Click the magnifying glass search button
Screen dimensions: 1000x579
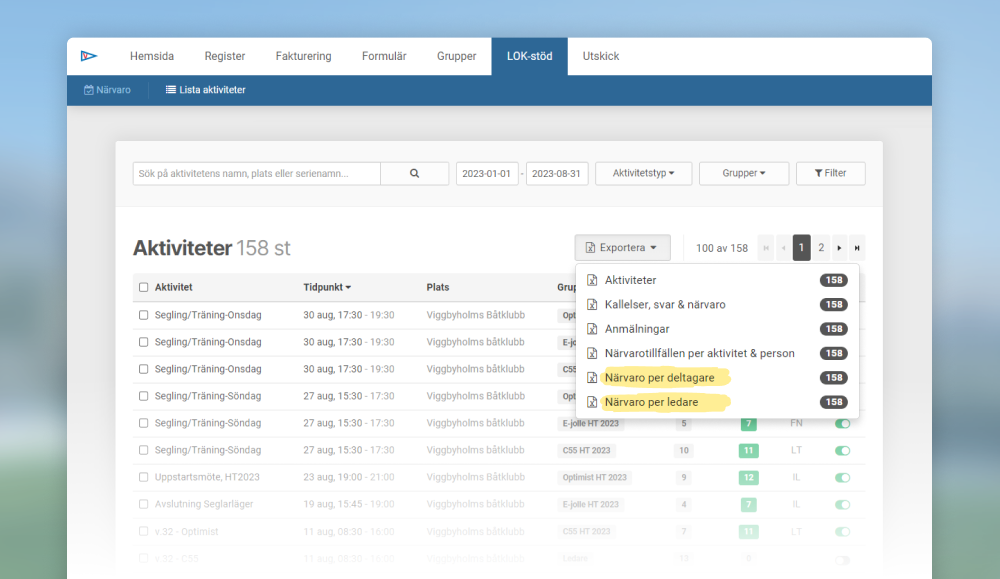pyautogui.click(x=414, y=173)
